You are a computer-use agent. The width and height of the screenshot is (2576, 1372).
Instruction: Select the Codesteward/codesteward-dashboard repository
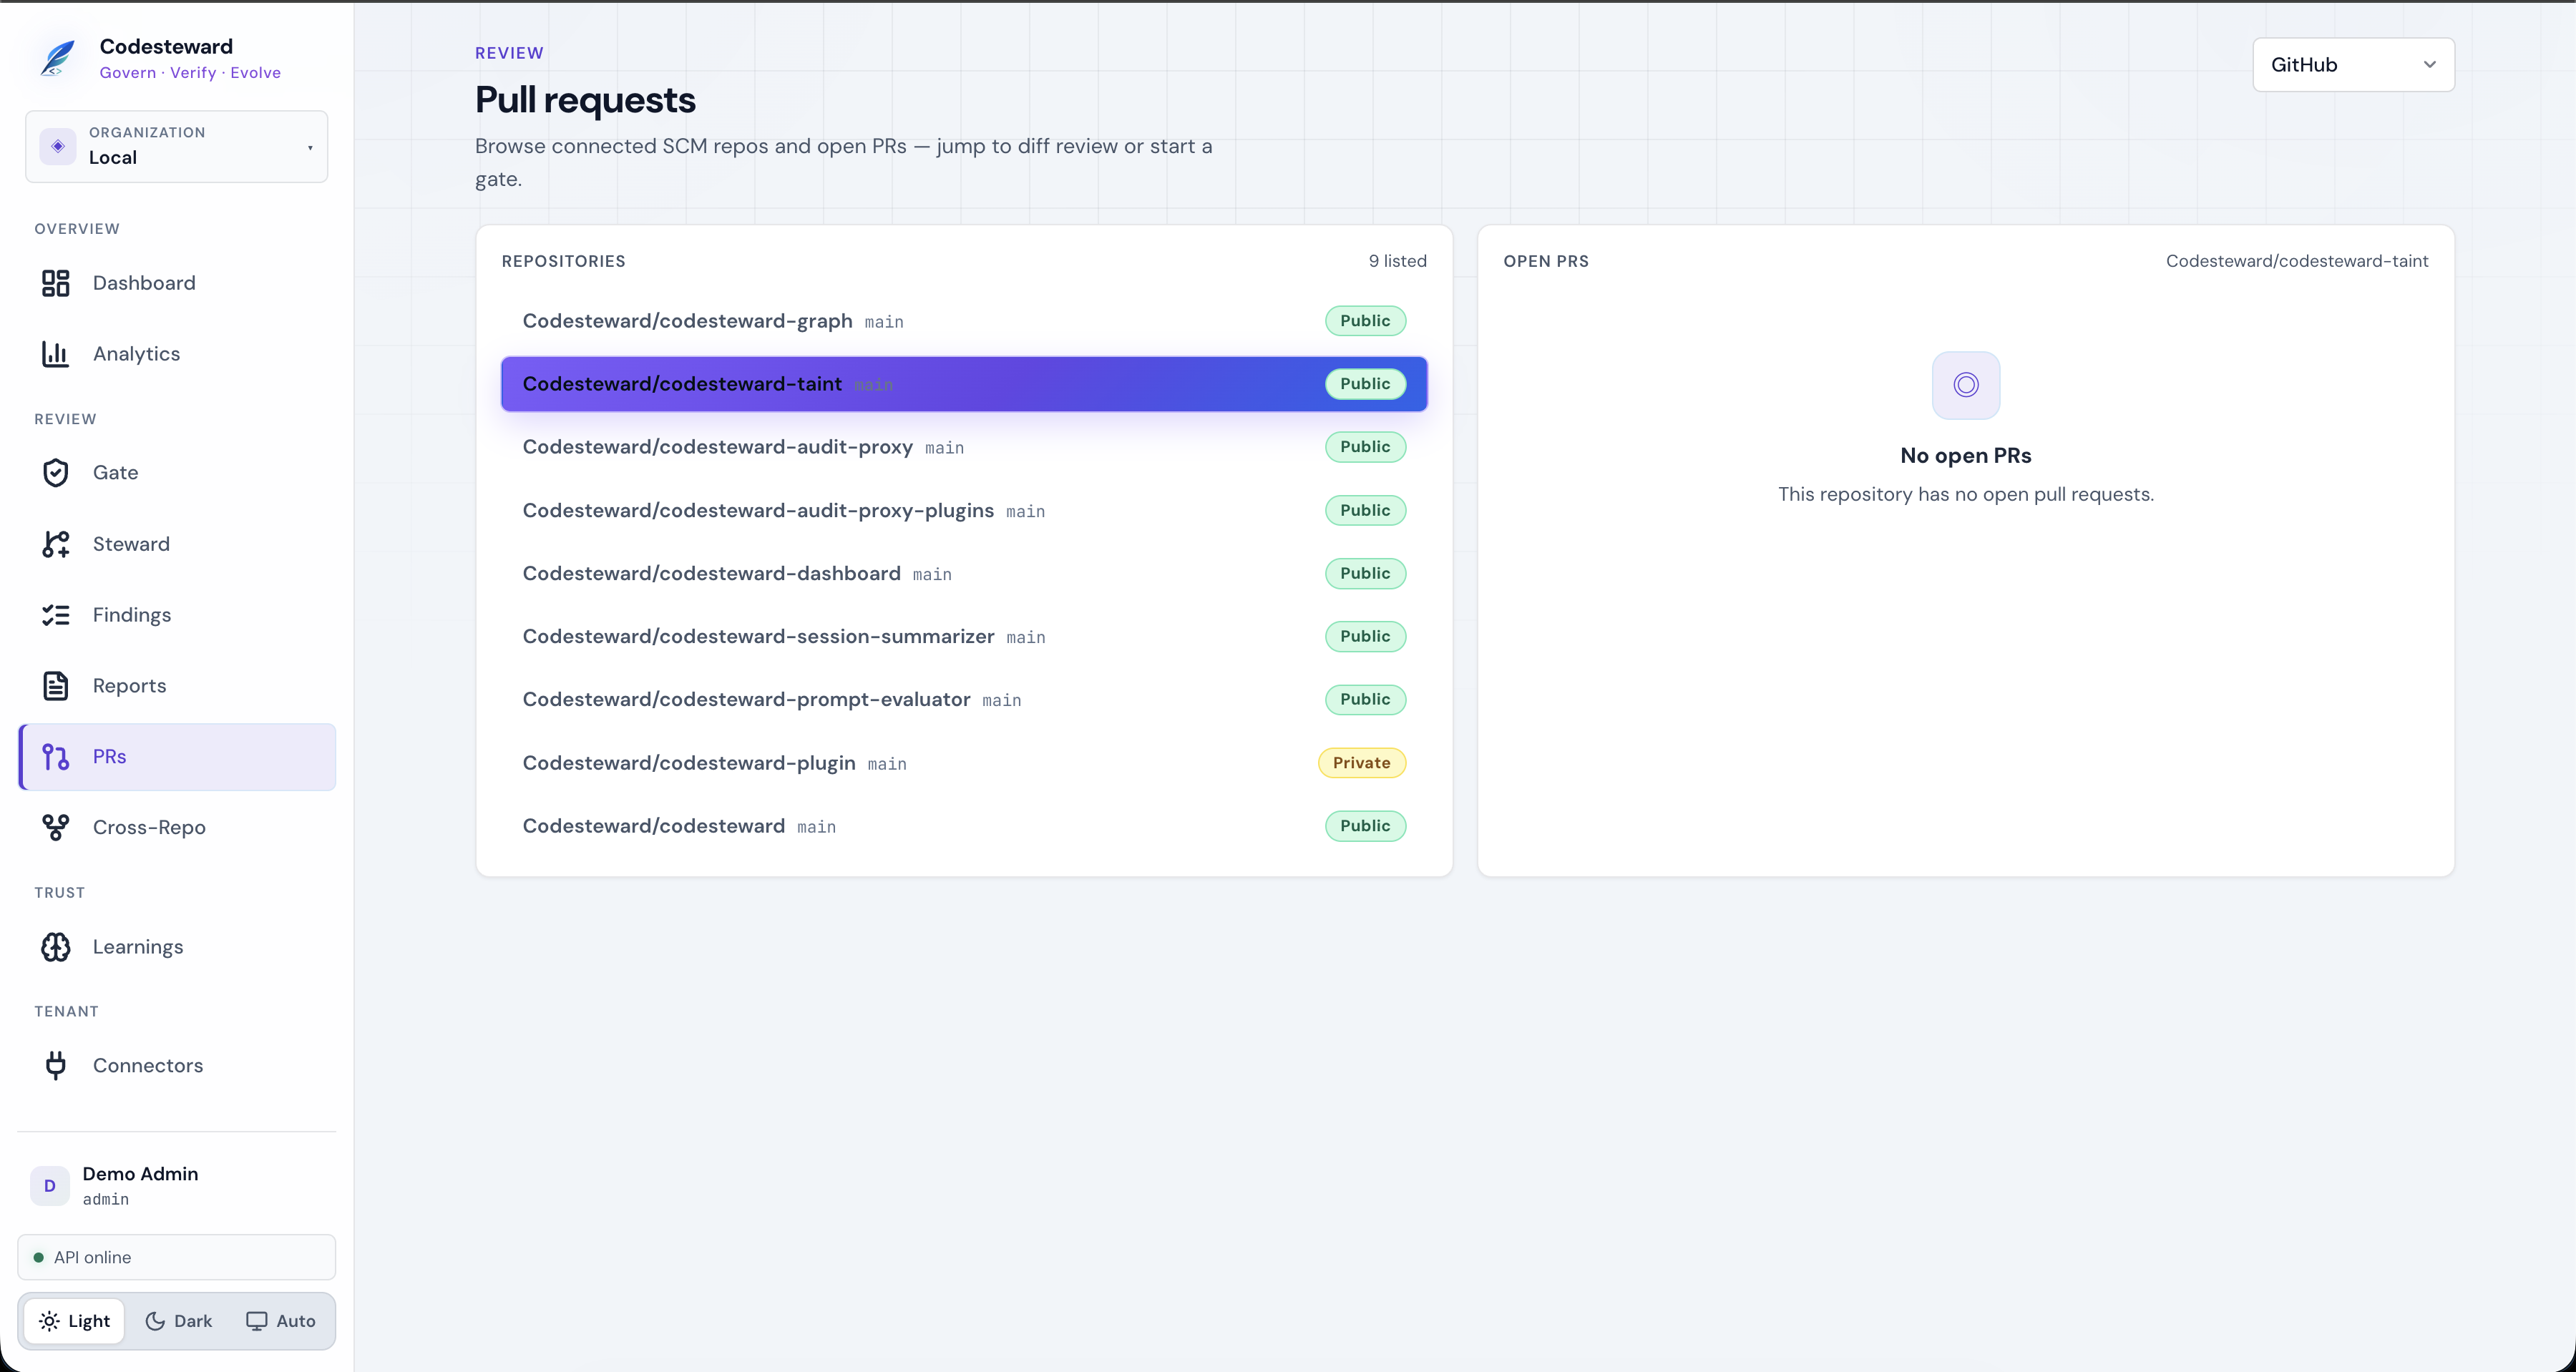(x=964, y=573)
